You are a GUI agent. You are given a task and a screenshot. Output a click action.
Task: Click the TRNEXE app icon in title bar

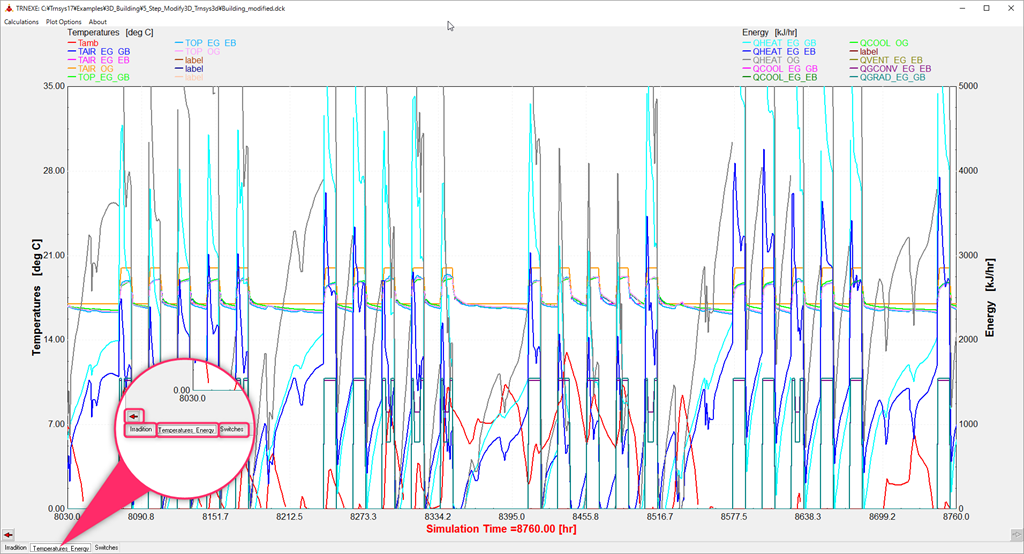[x=8, y=8]
